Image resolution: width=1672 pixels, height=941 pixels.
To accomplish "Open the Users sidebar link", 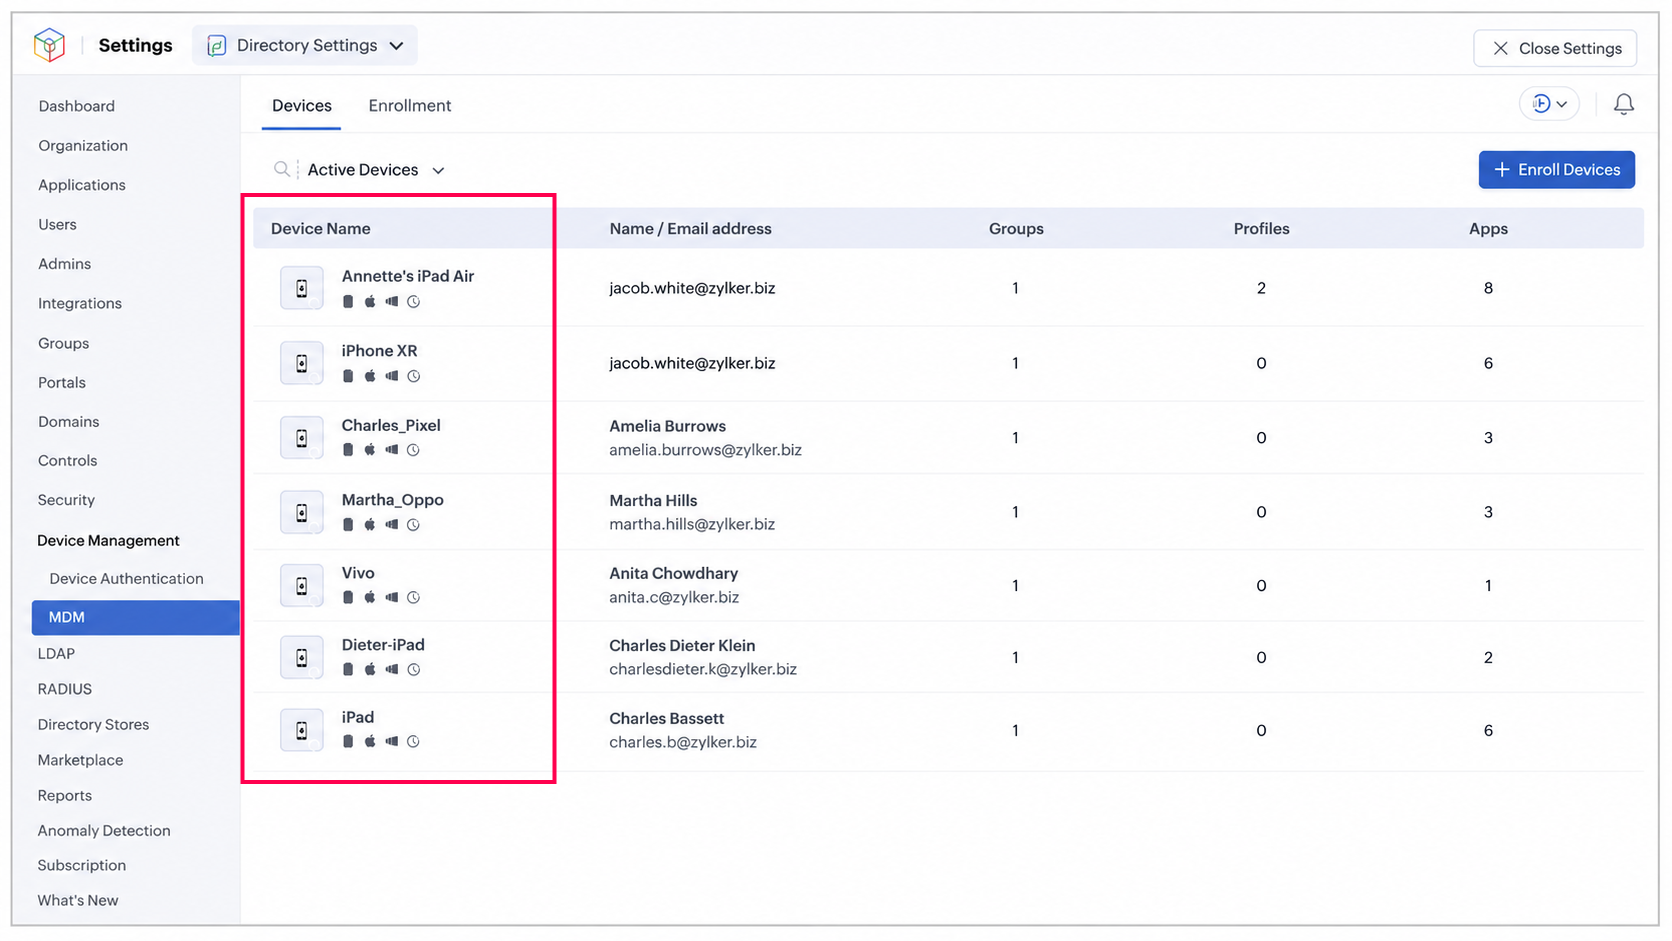I will [x=57, y=224].
